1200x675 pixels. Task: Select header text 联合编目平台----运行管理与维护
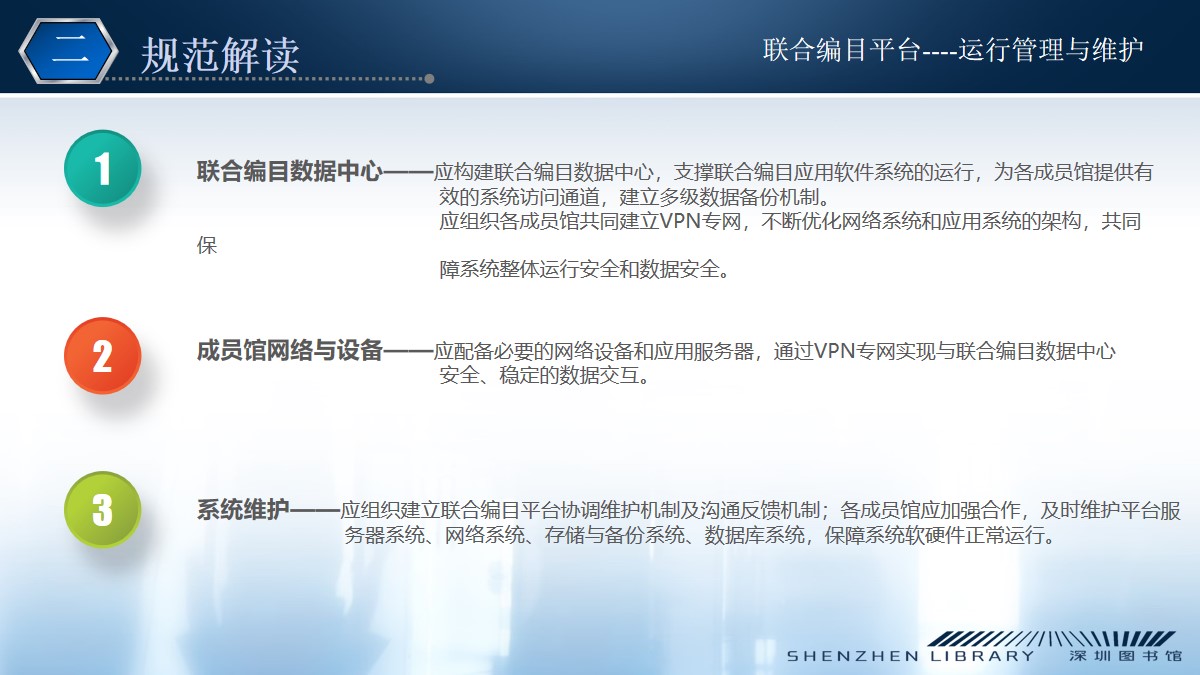point(953,49)
